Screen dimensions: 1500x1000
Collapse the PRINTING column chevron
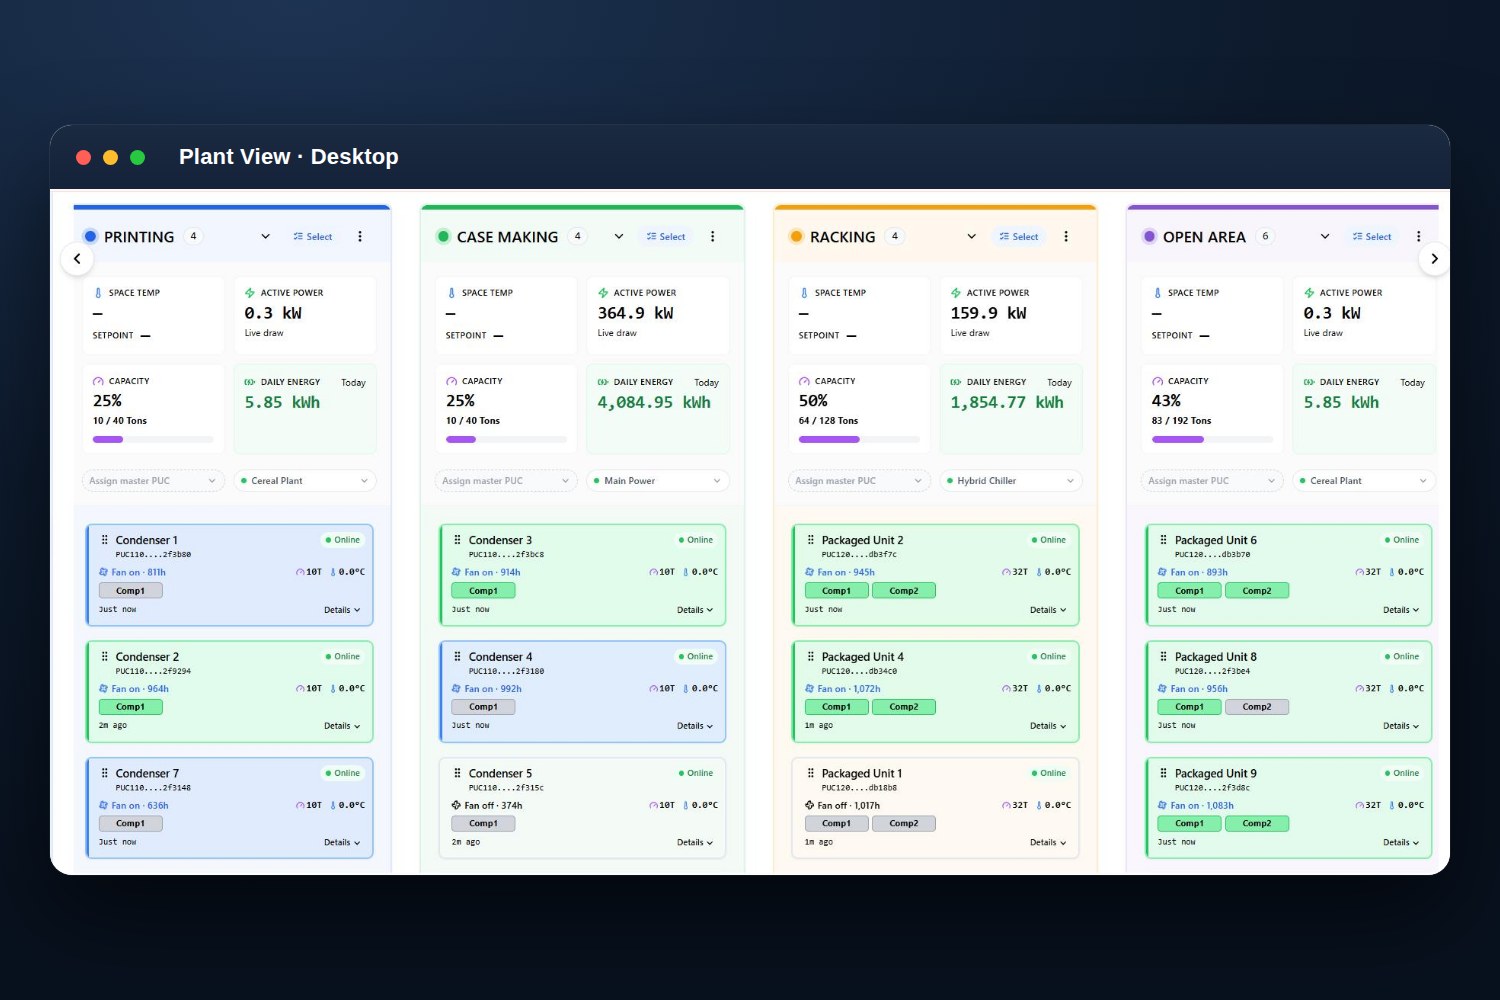265,237
